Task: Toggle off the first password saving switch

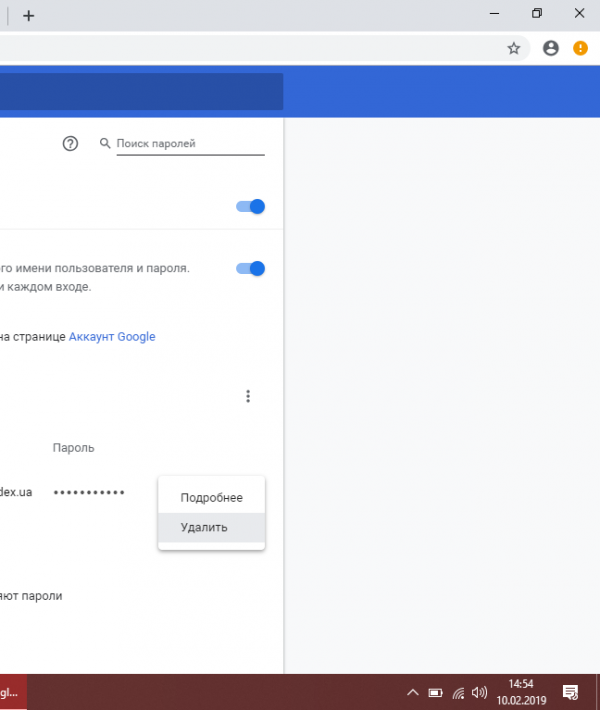Action: point(251,207)
